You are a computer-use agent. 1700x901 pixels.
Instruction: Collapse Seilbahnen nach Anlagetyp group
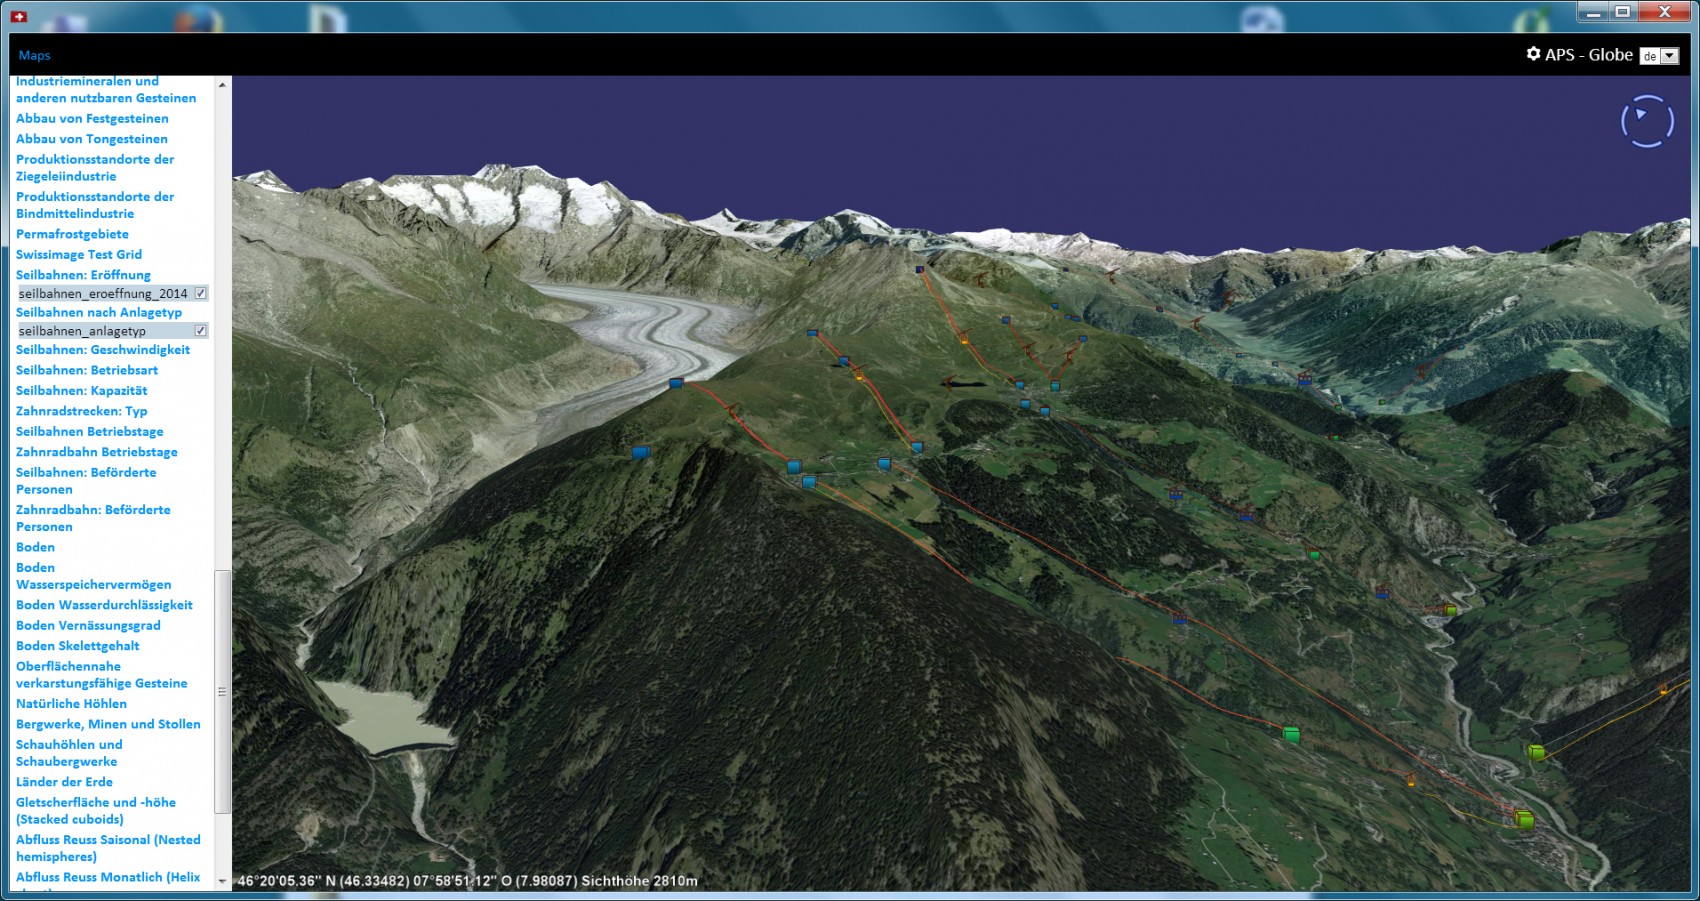tap(99, 312)
